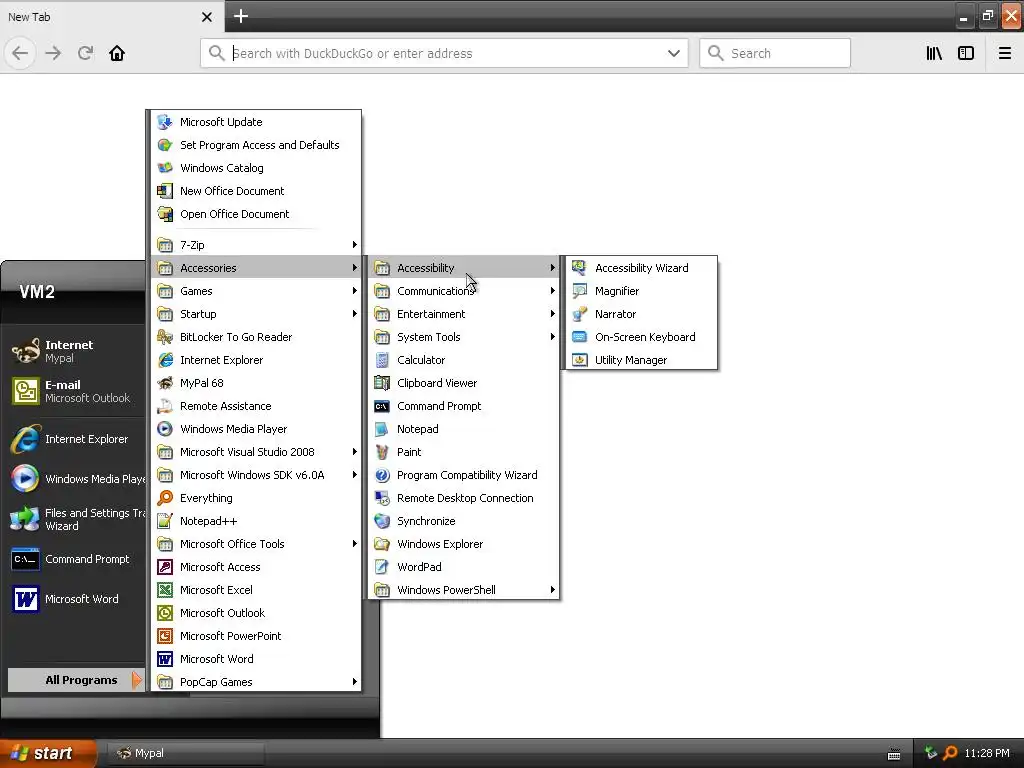Viewport: 1024px width, 768px height.
Task: Launch Accessibility Wizard
Action: (642, 268)
